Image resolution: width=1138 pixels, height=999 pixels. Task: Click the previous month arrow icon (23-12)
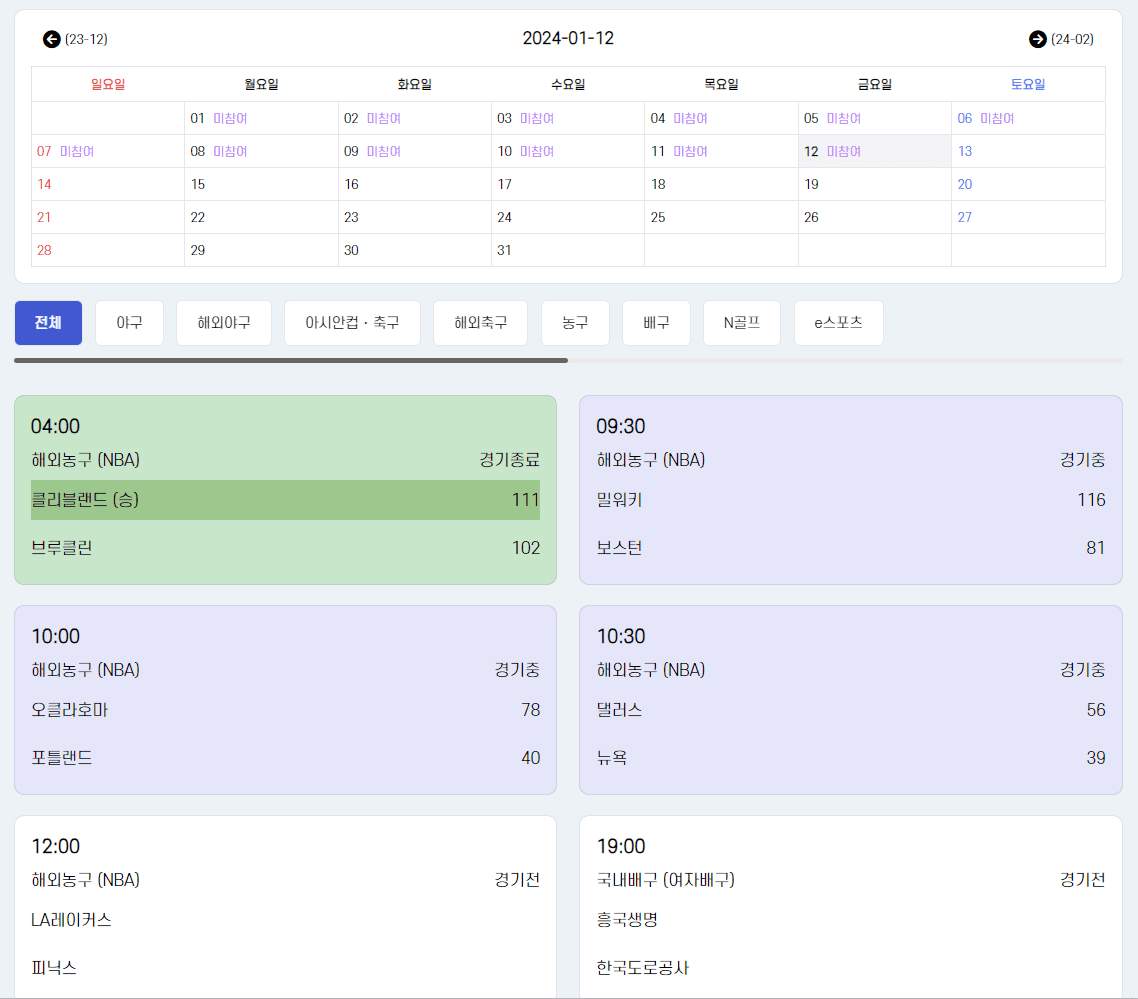coord(52,39)
